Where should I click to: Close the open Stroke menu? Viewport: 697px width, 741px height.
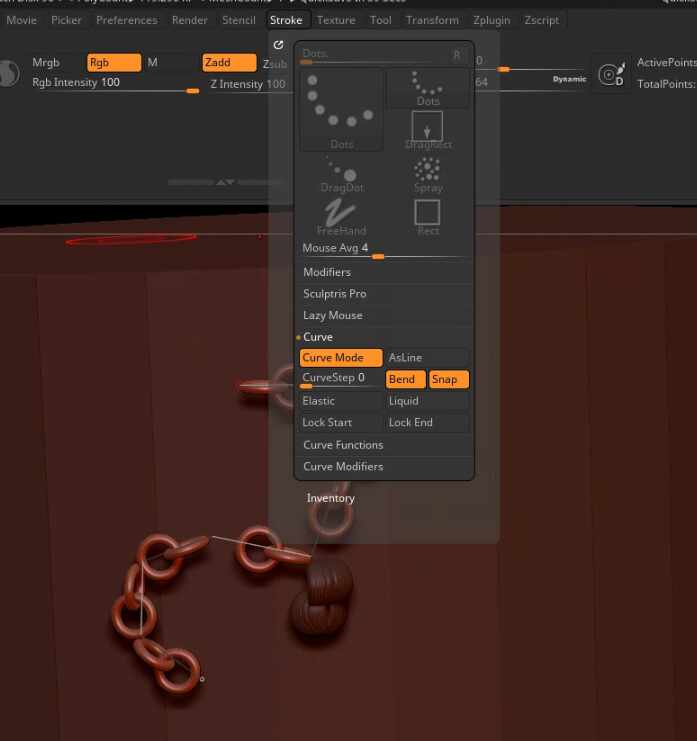[x=286, y=20]
